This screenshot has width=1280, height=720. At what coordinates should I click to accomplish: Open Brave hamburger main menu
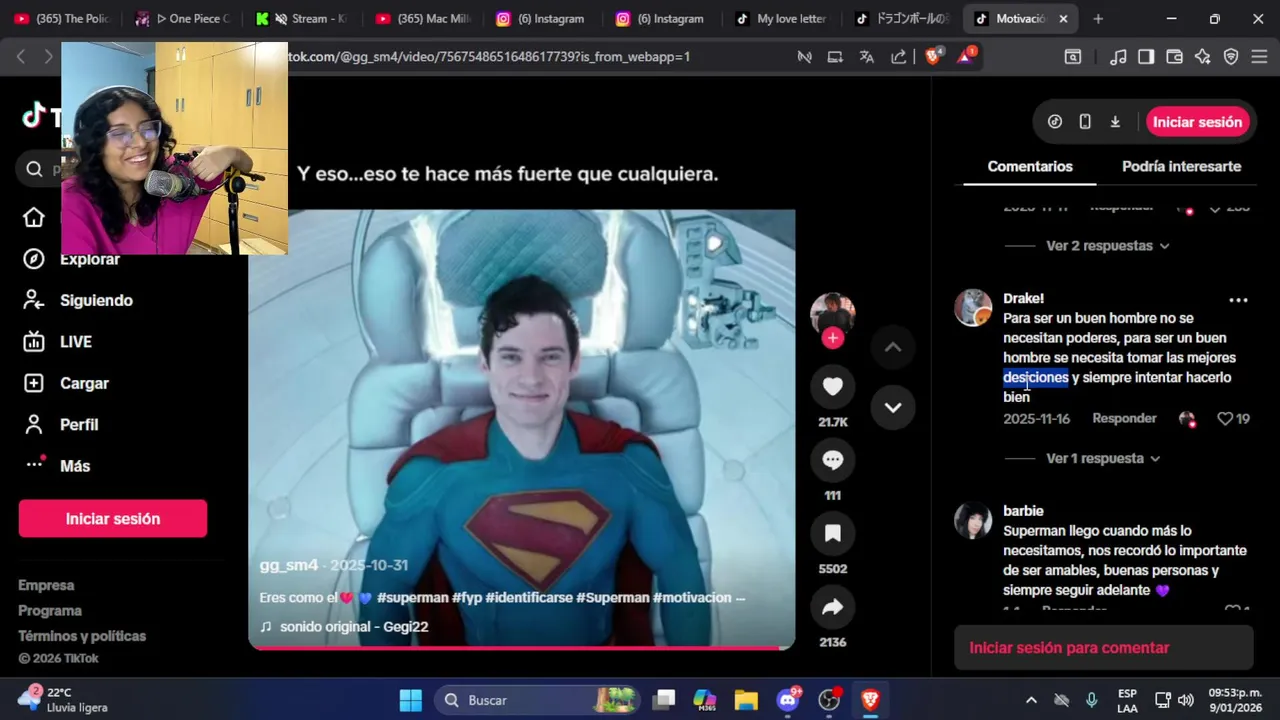1259,57
